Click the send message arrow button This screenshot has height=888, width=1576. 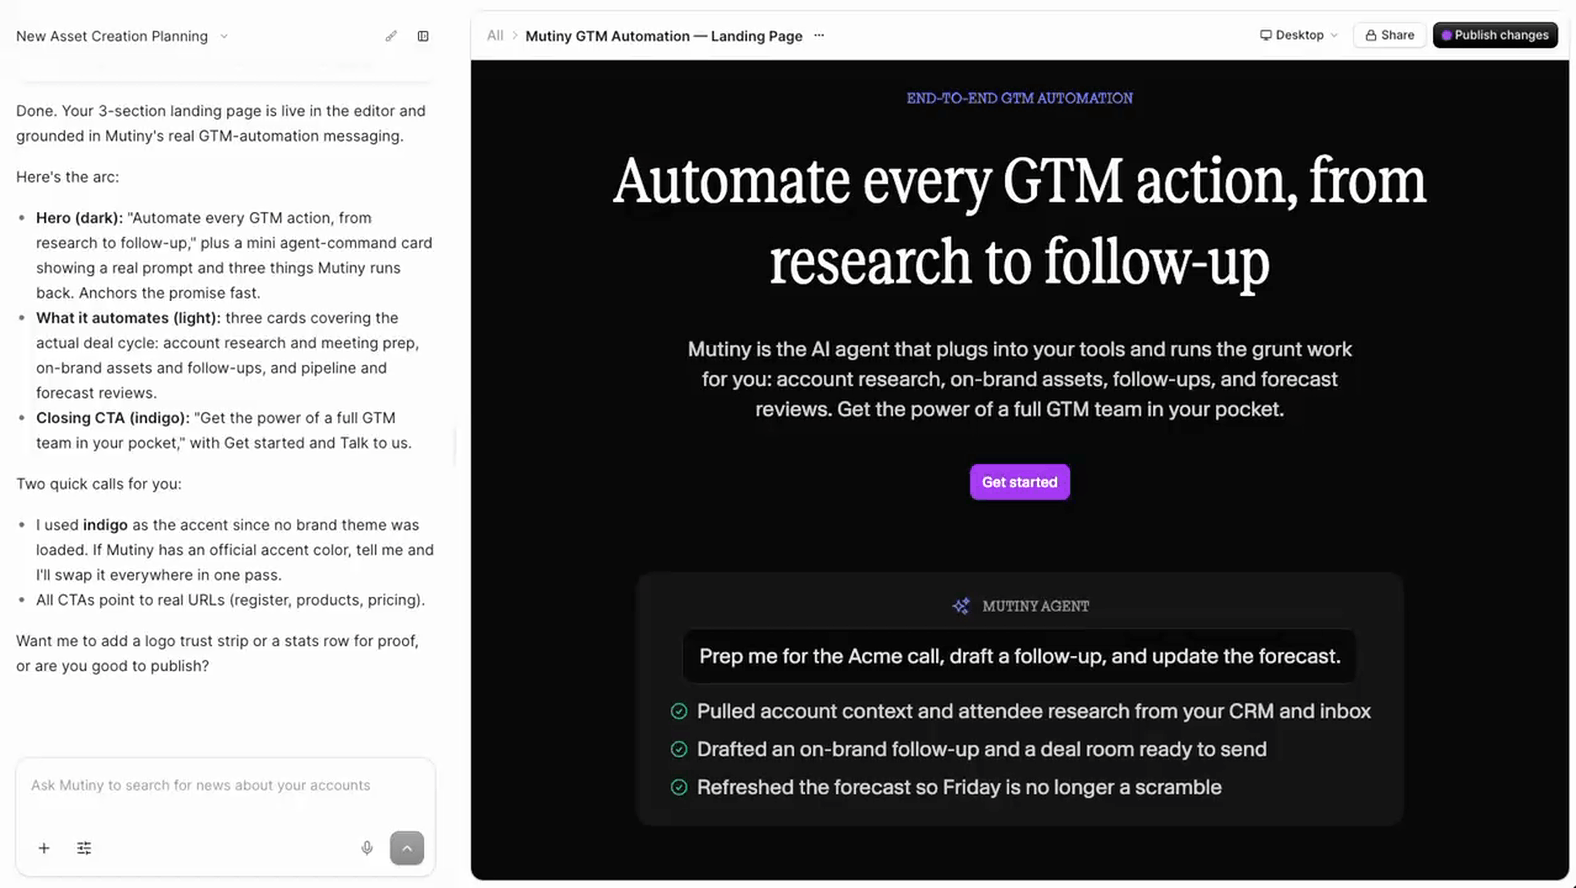[407, 848]
